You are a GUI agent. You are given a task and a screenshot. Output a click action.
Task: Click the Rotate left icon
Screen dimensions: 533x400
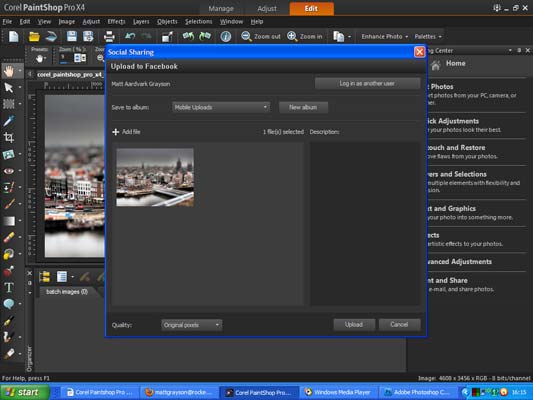click(x=188, y=36)
